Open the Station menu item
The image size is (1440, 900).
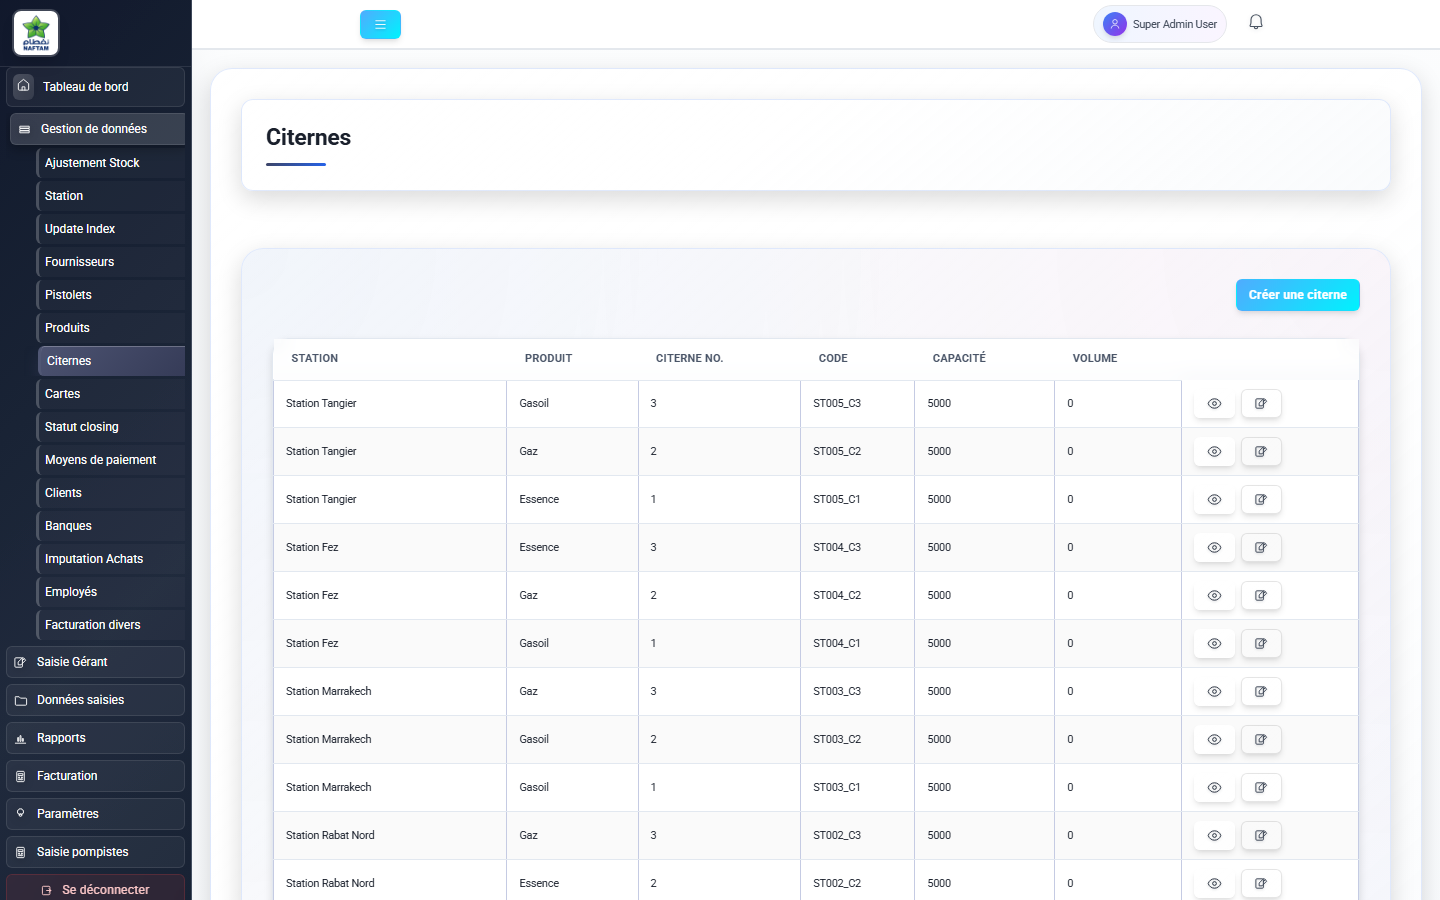click(110, 196)
